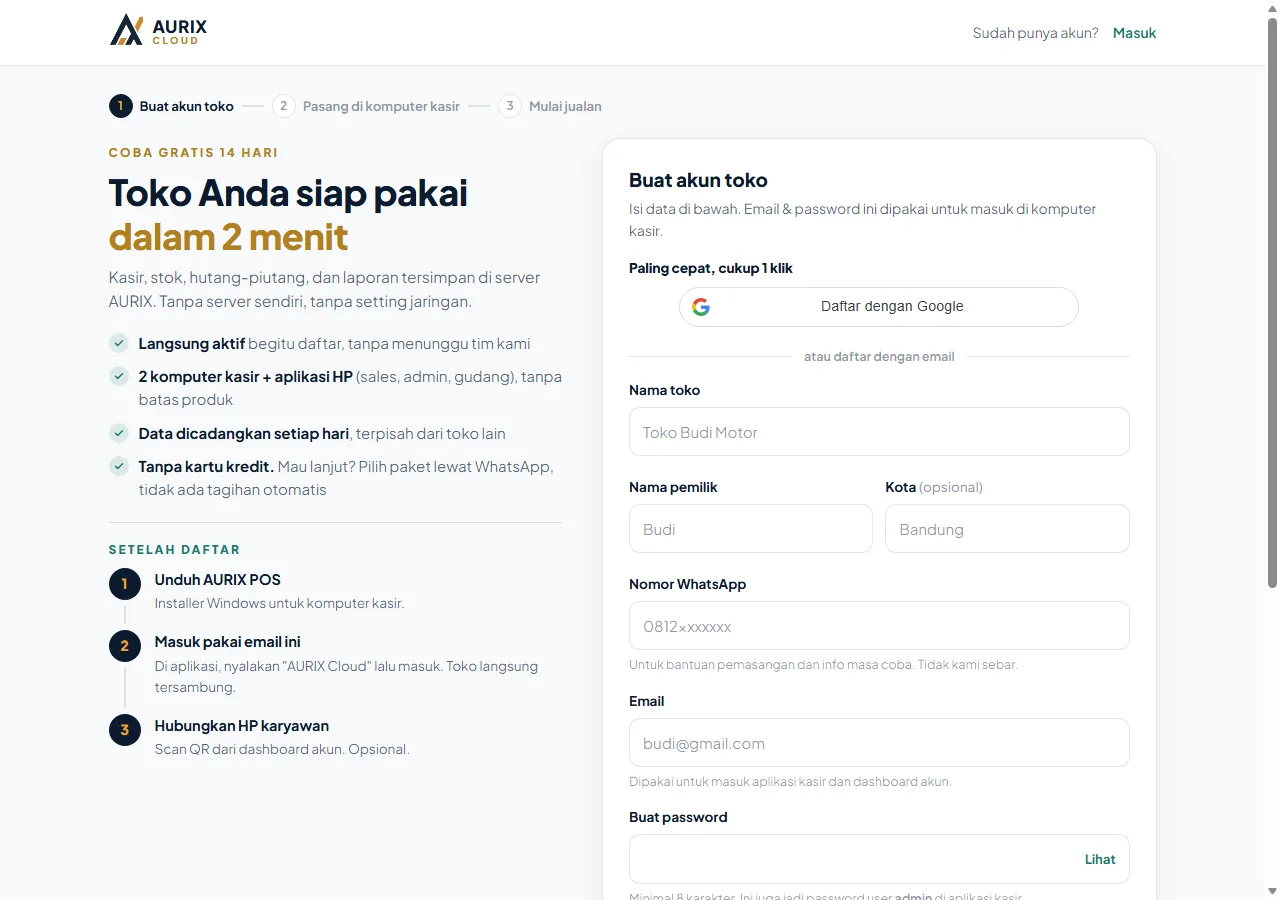Click the checkmark icon beside 2 komputer kasir
Image resolution: width=1280 pixels, height=900 pixels.
[119, 377]
